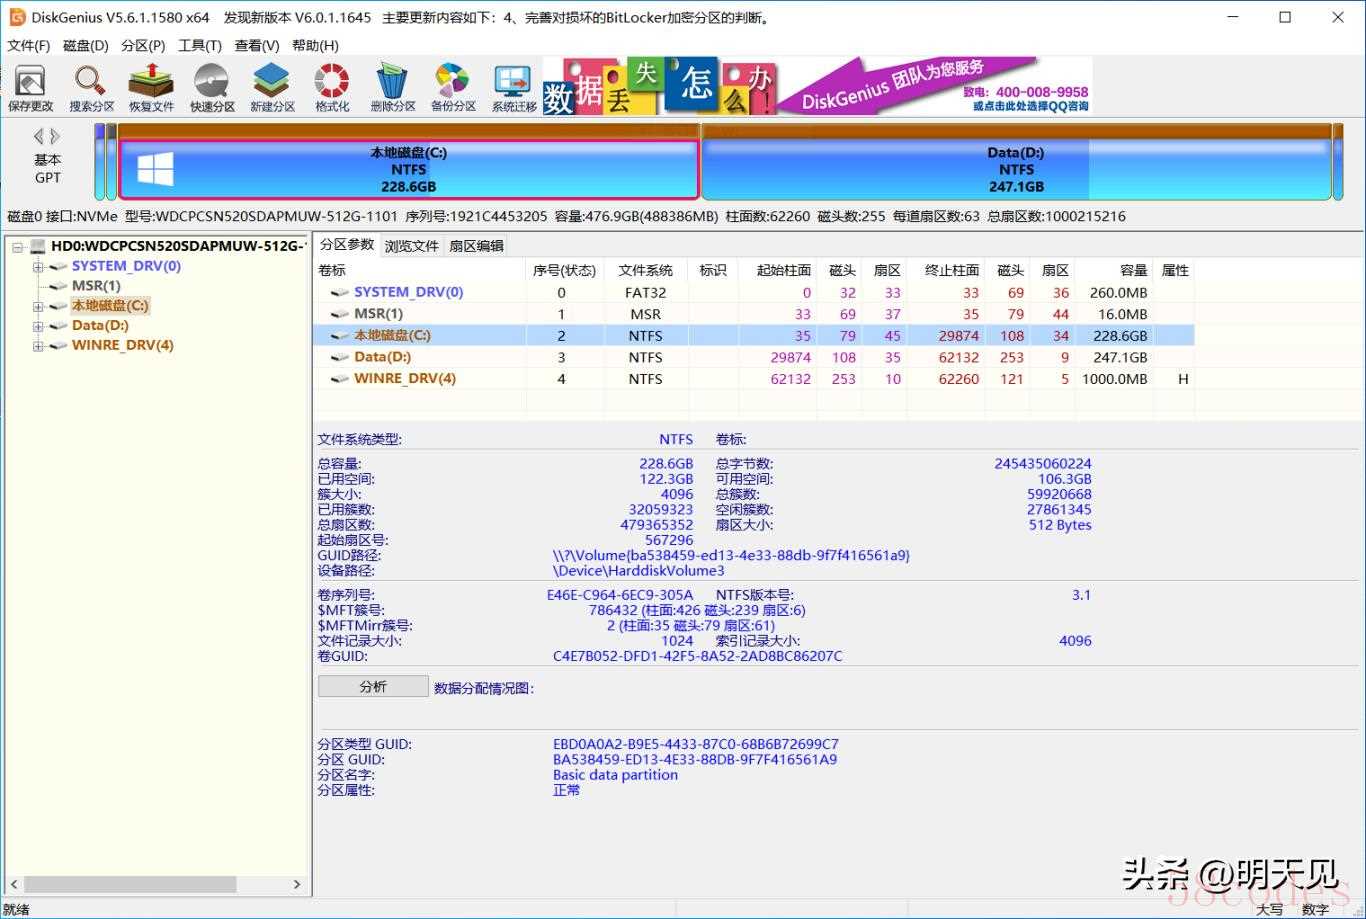Click the 新建分区 new partition icon
The width and height of the screenshot is (1366, 919).
tap(272, 88)
